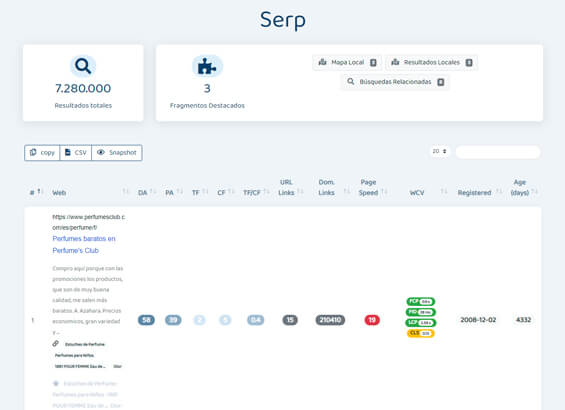Viewport: 565px width, 410px height.
Task: Copy the table with the copy button
Action: click(42, 153)
